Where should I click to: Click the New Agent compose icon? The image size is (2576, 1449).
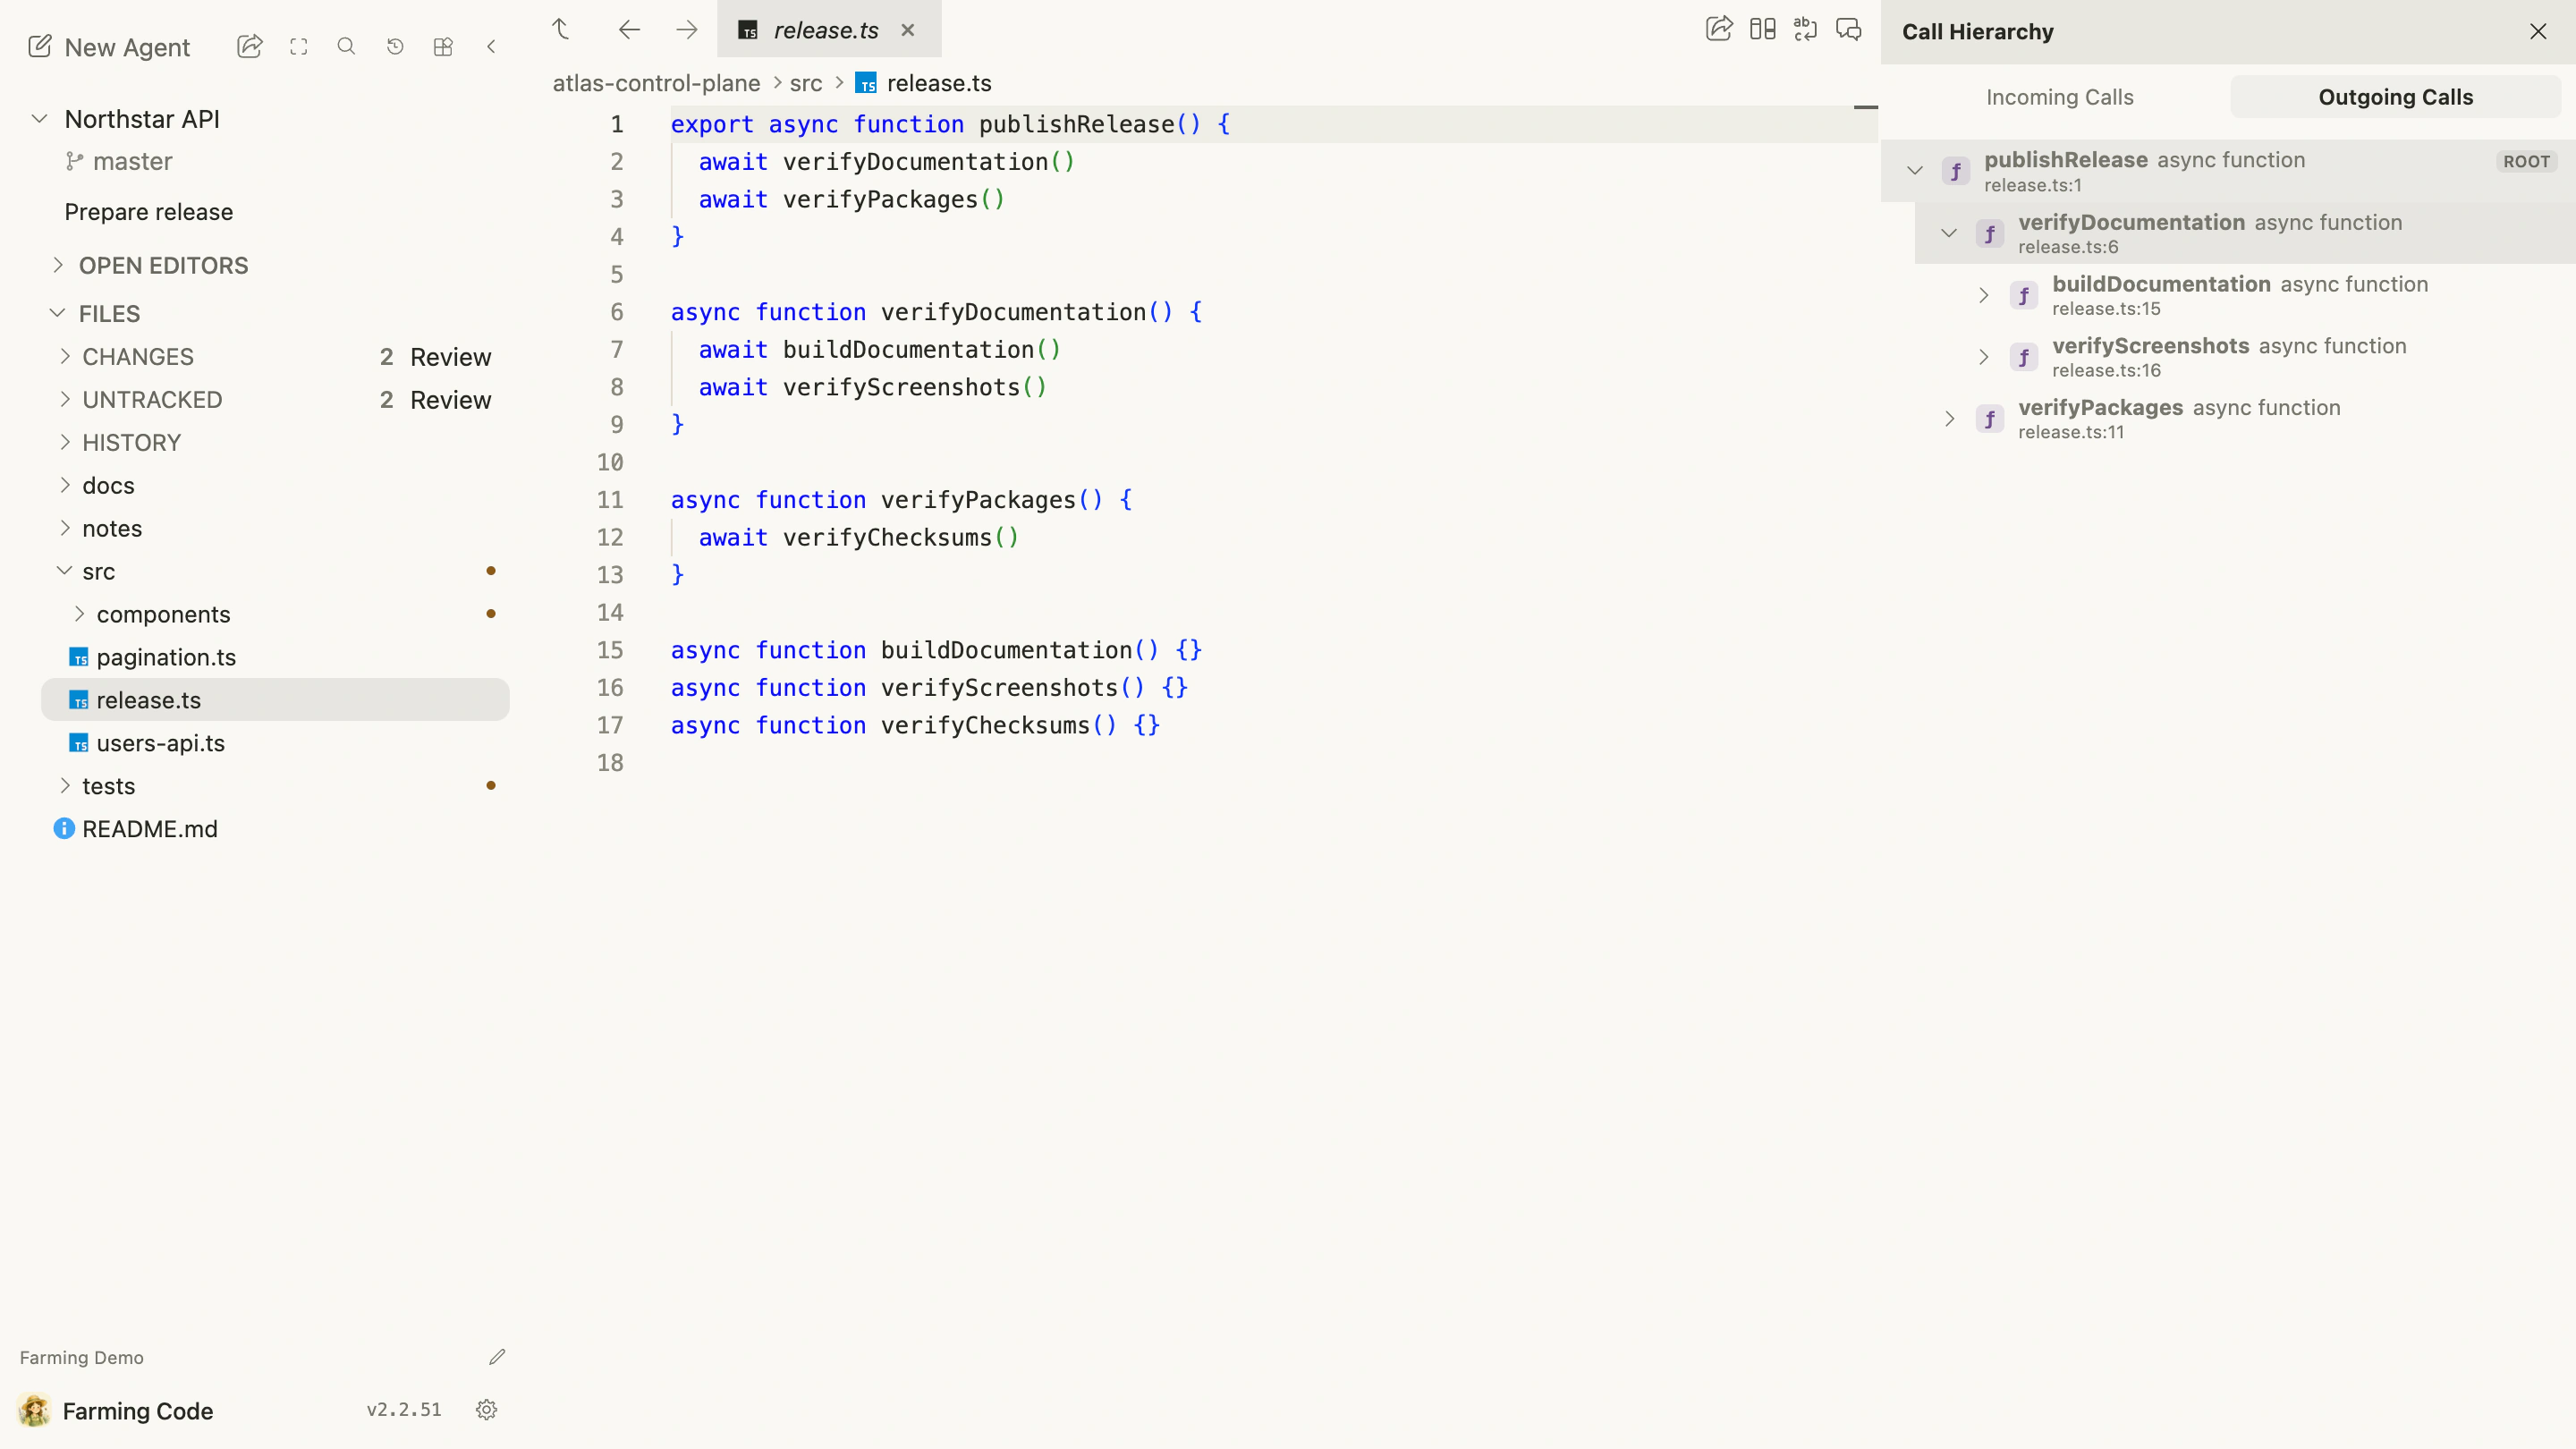coord(39,46)
